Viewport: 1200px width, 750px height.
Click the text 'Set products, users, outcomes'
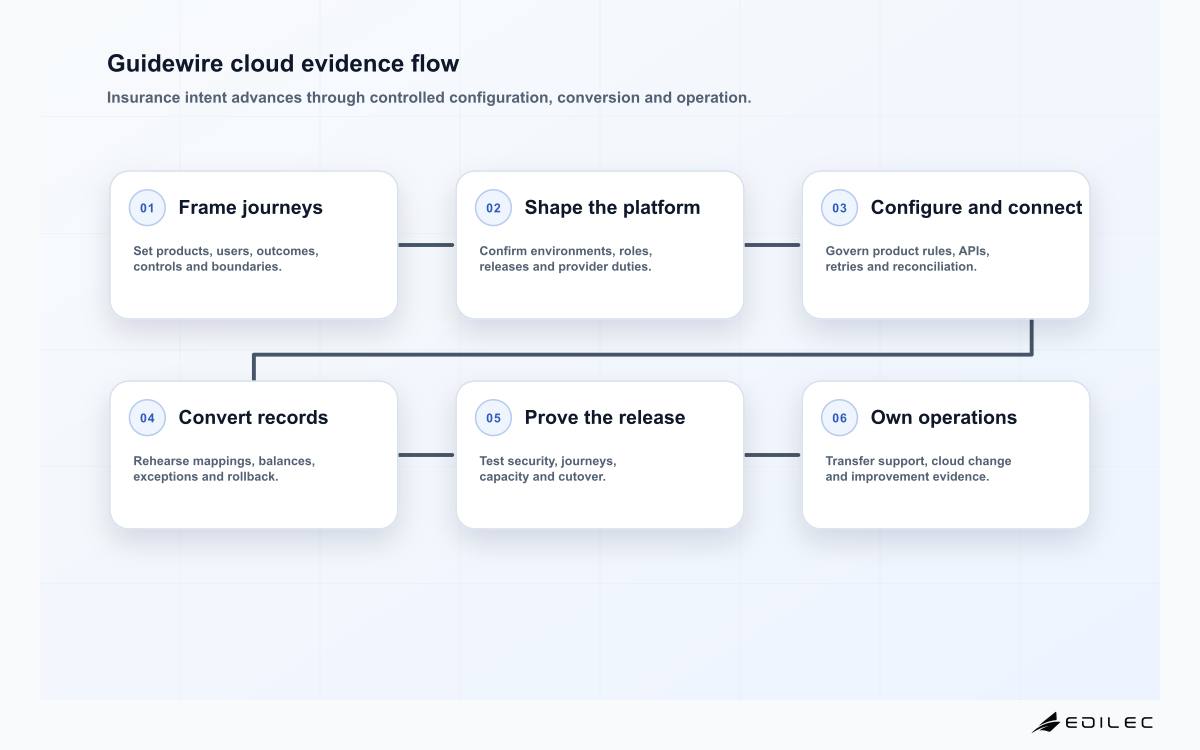point(226,251)
